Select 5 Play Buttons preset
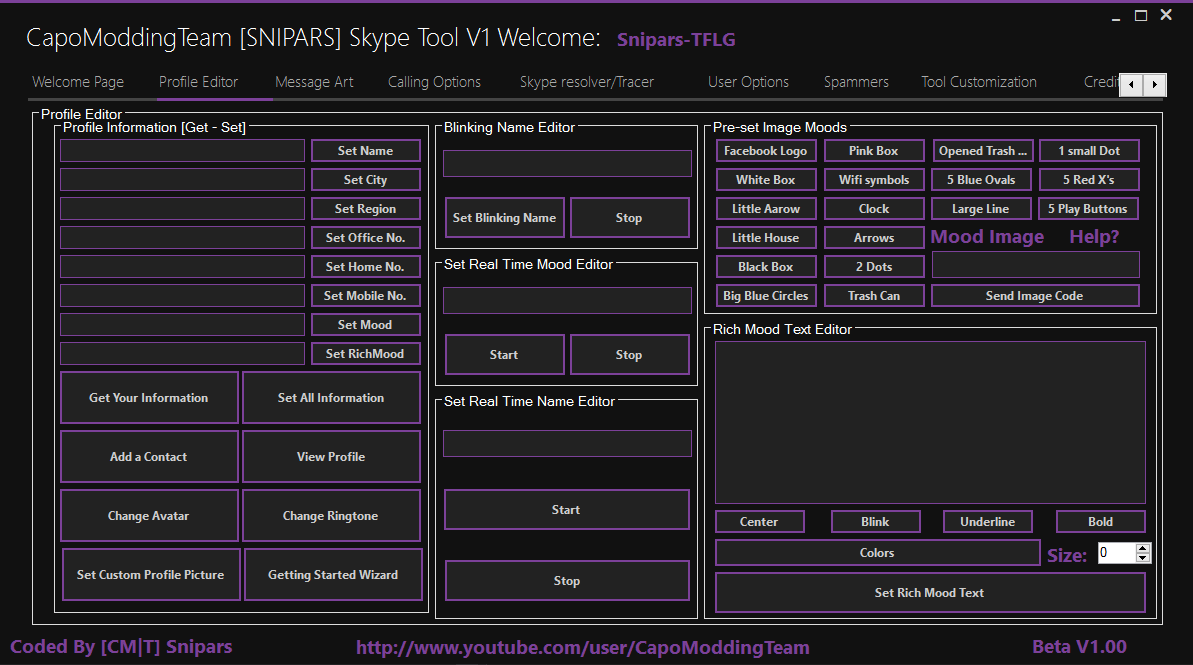The height and width of the screenshot is (665, 1193). 1088,208
